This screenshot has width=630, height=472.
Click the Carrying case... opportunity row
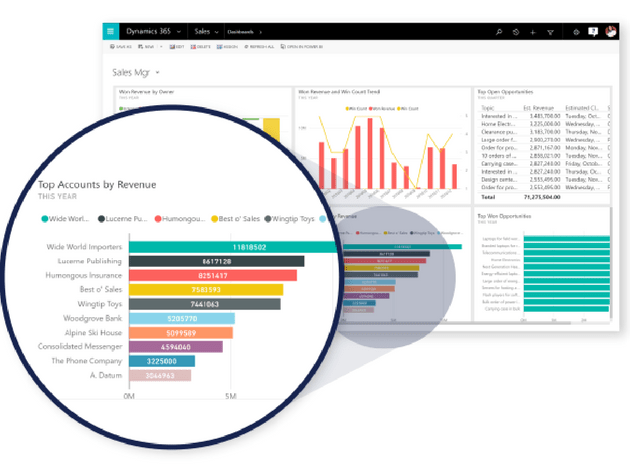544,164
